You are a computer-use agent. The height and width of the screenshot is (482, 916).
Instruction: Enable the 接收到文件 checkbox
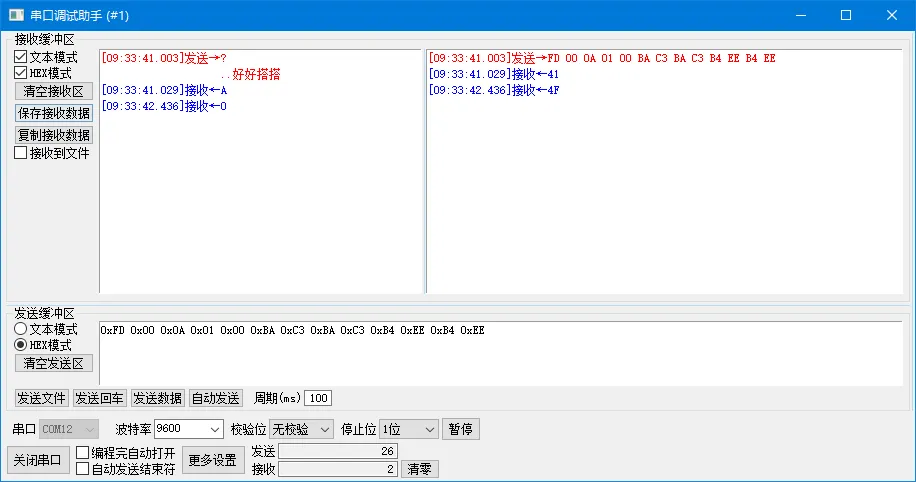(21, 153)
